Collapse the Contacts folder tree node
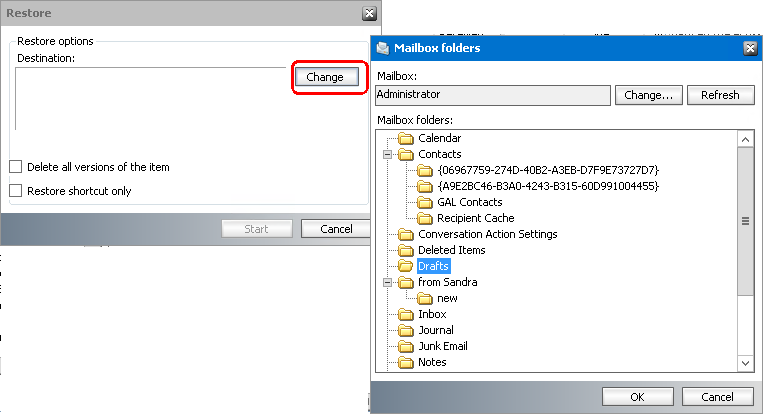 387,155
